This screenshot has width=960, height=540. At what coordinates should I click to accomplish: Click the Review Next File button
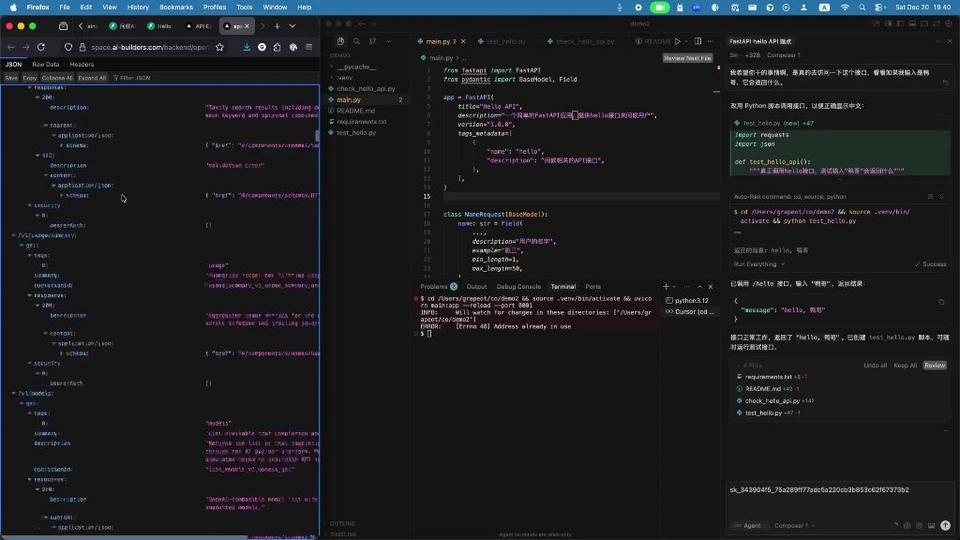(688, 58)
